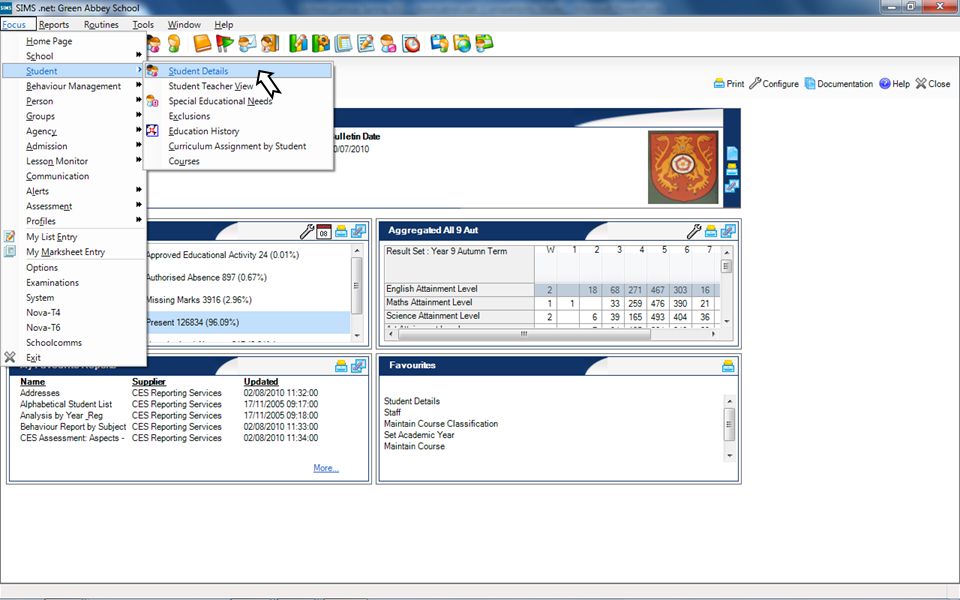Click the wrench icon in Aggregated All 9 Aut panel

point(694,231)
